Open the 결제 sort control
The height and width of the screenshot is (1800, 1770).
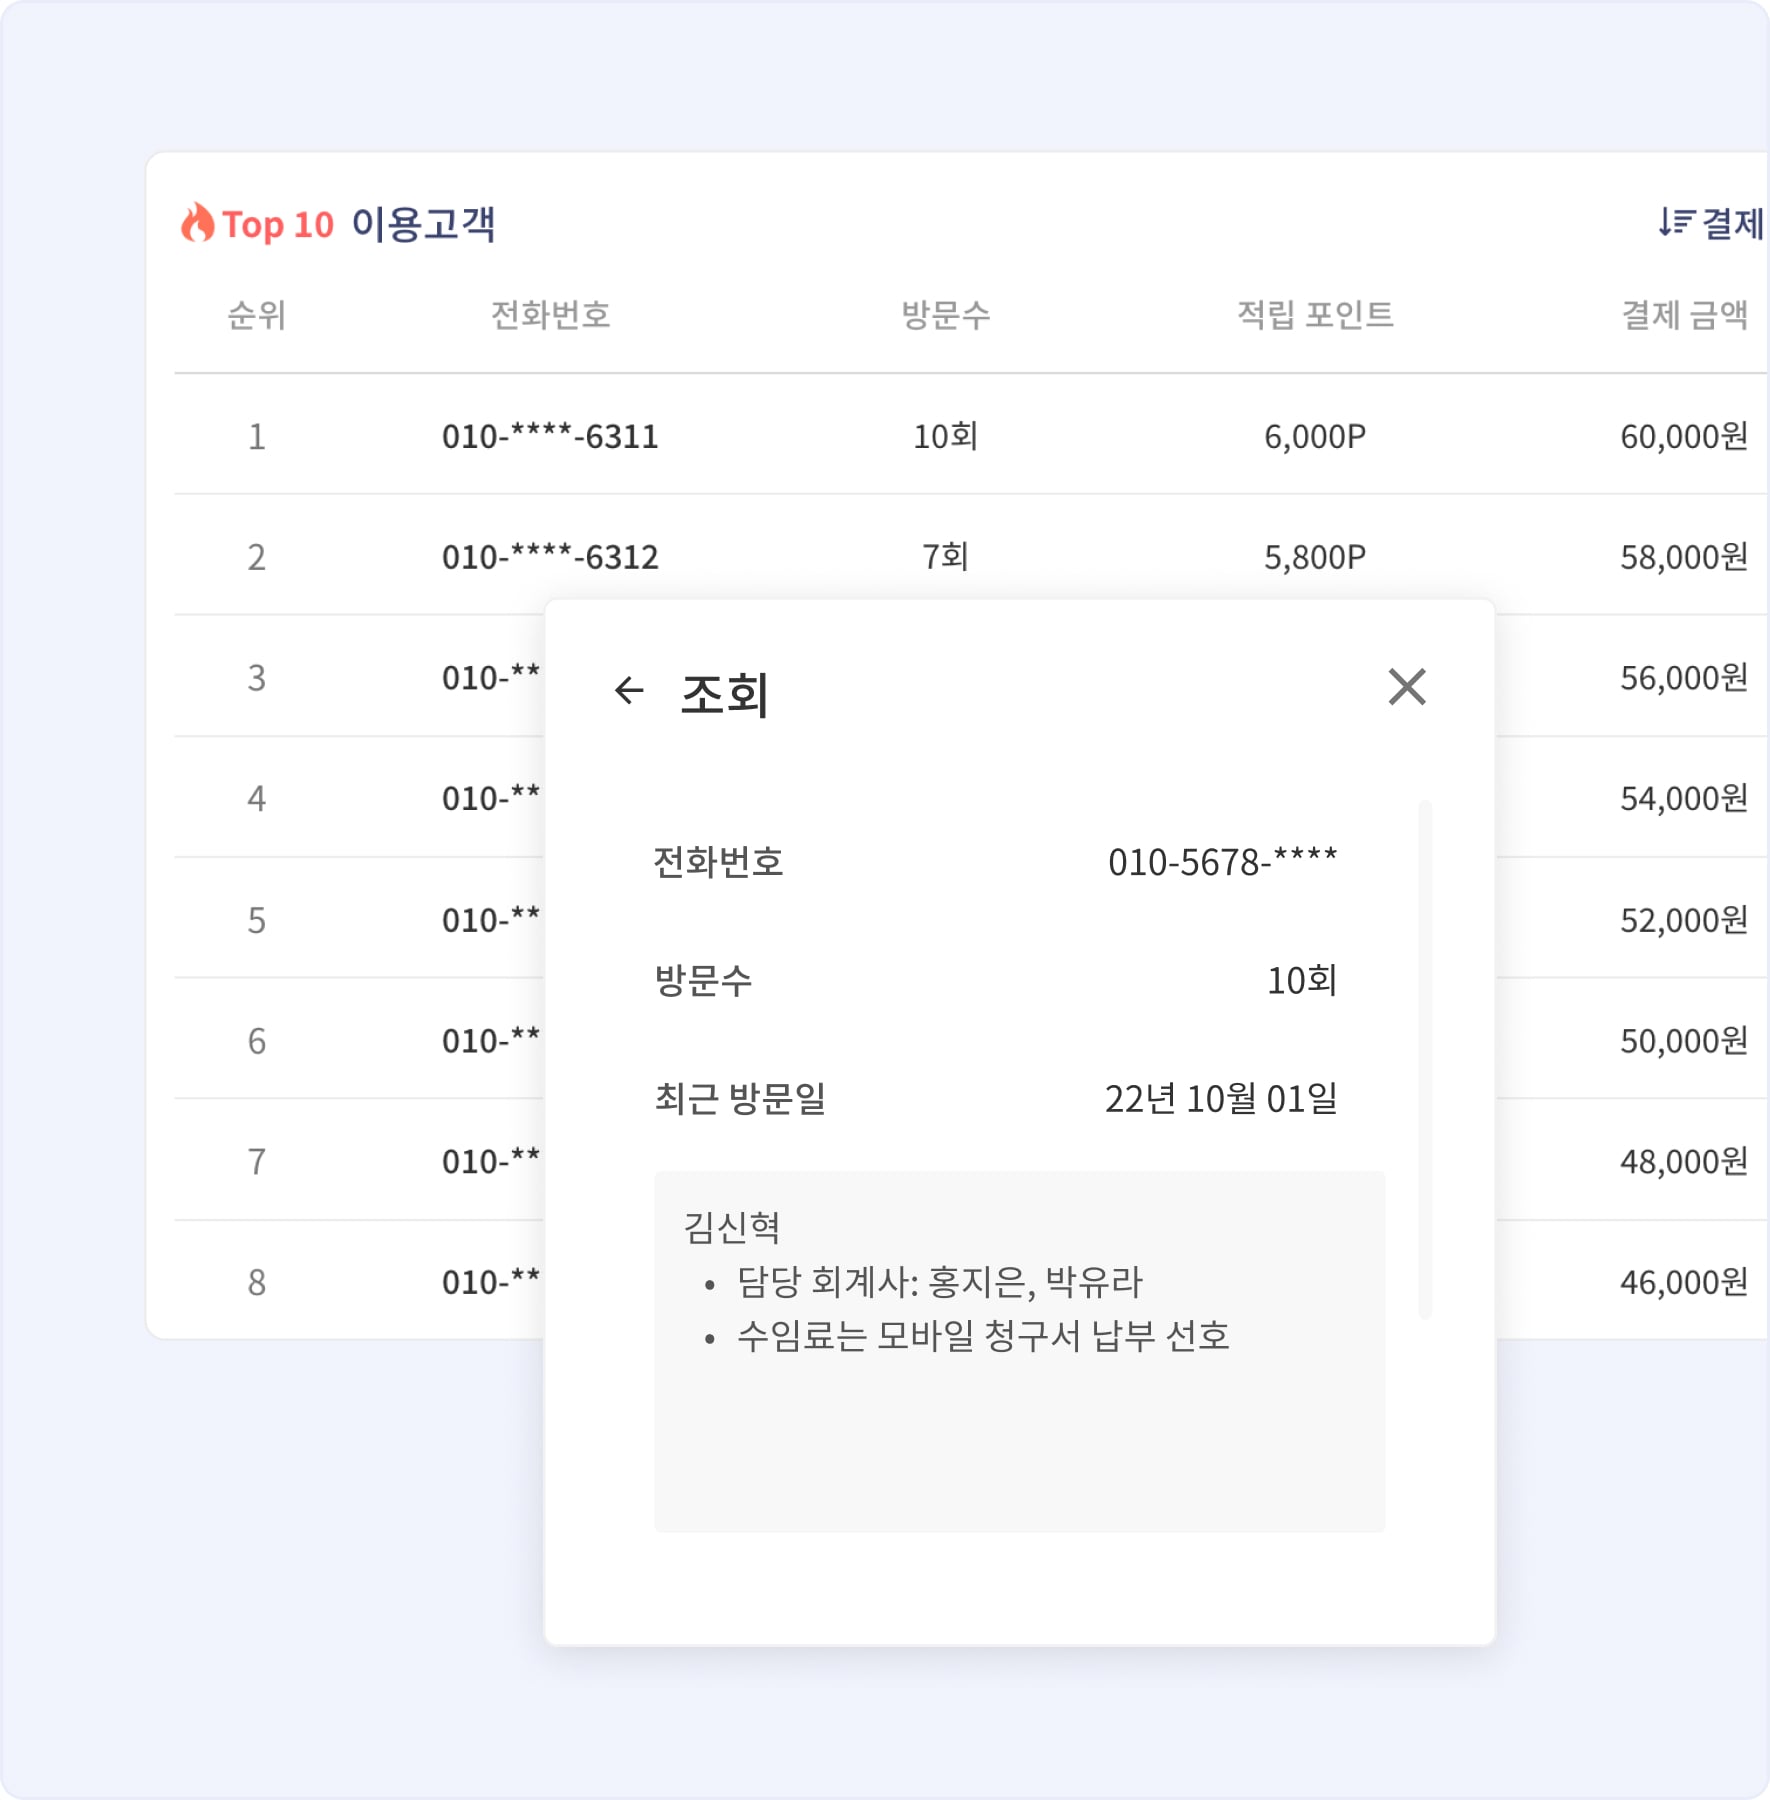tap(1711, 223)
